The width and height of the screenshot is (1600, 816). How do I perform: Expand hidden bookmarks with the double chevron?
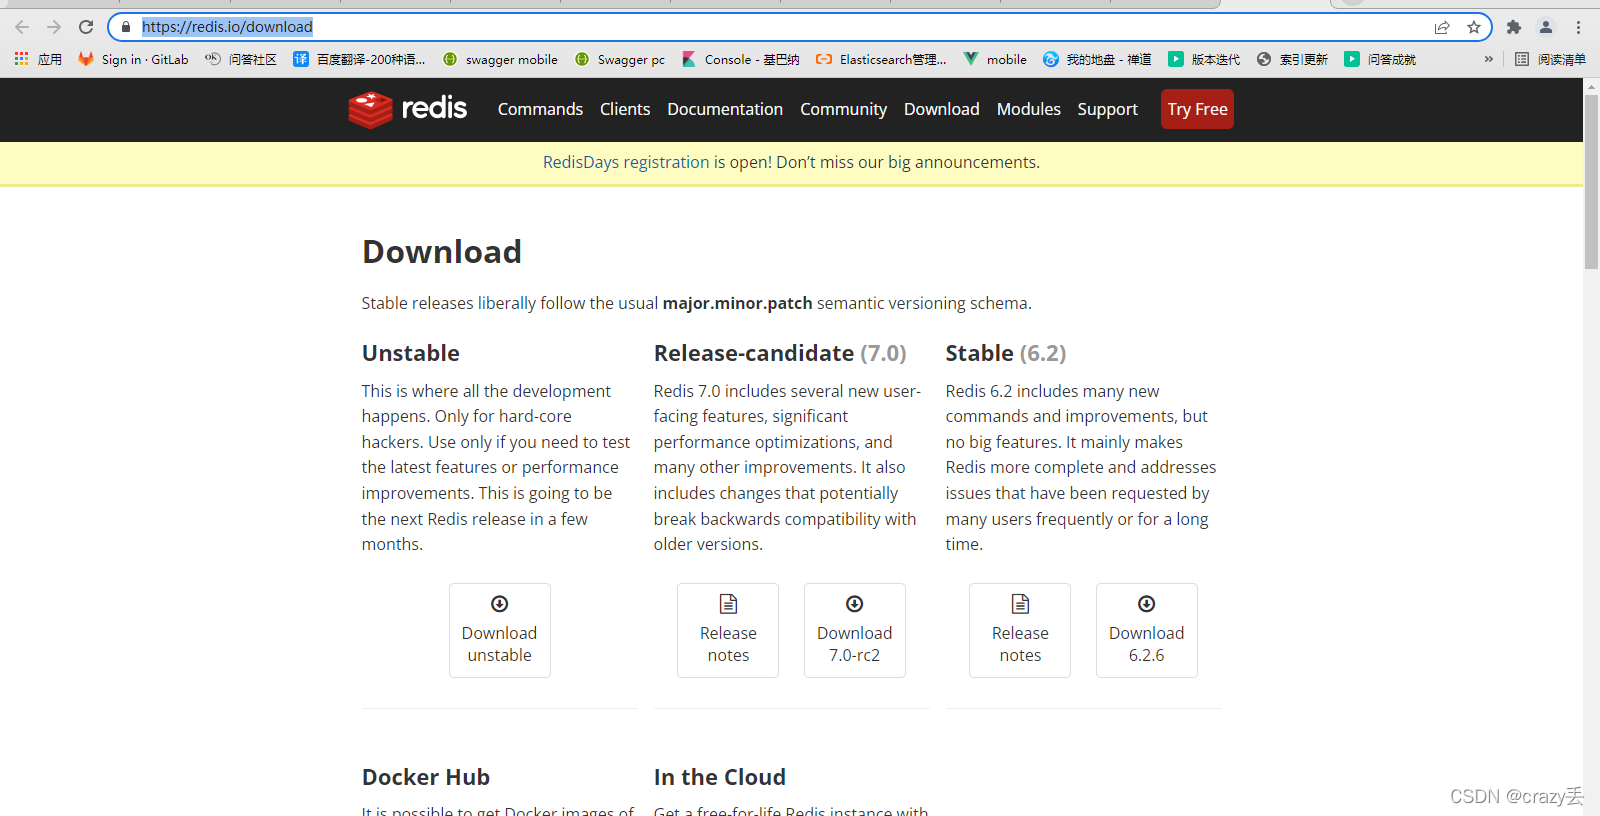[1489, 59]
